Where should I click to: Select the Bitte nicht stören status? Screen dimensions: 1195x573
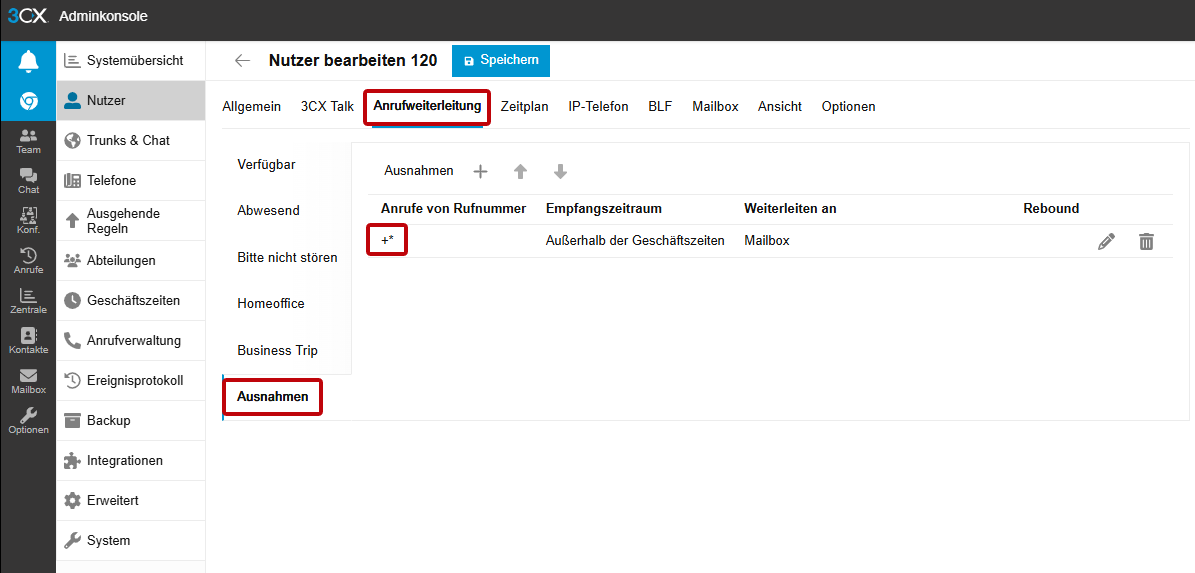coord(287,257)
